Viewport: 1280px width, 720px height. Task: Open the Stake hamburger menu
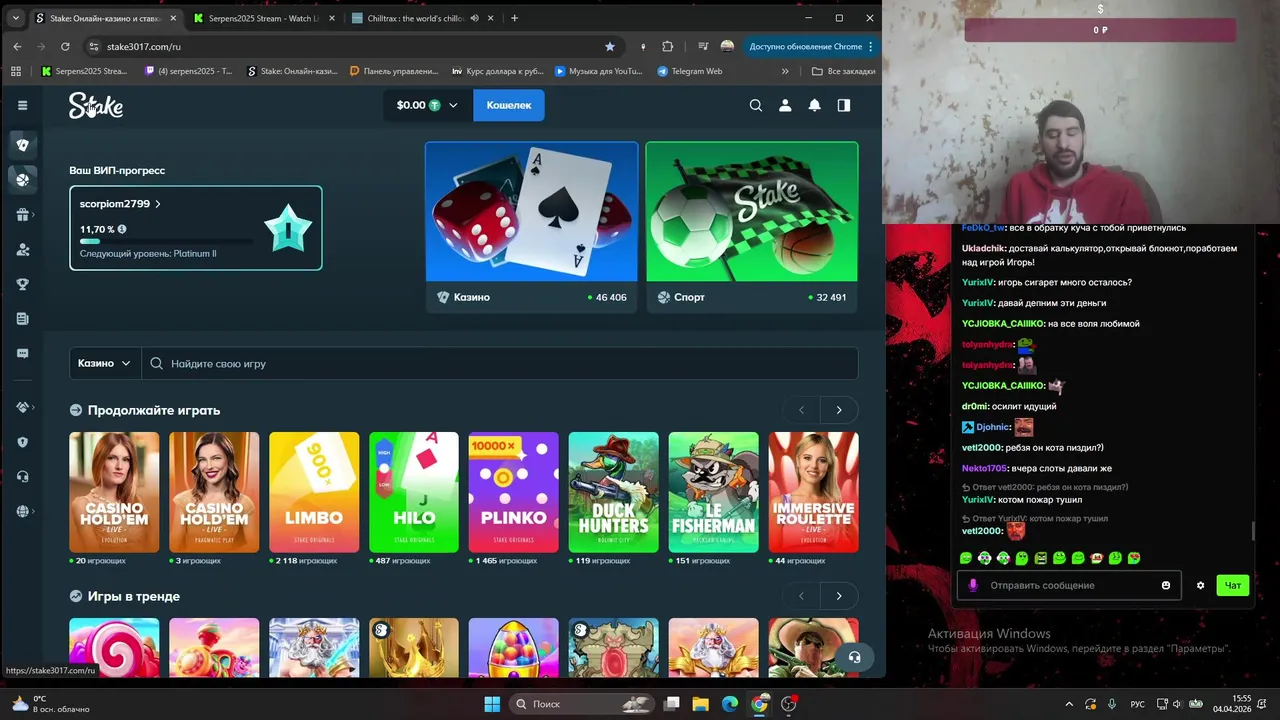click(x=23, y=105)
